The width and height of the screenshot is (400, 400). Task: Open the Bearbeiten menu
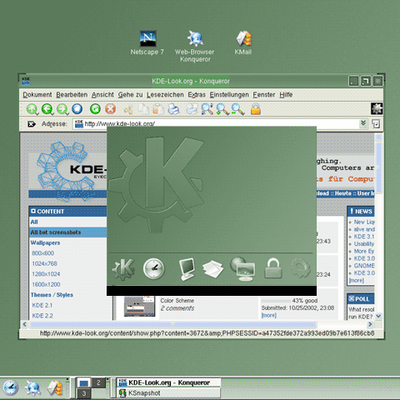pos(72,95)
